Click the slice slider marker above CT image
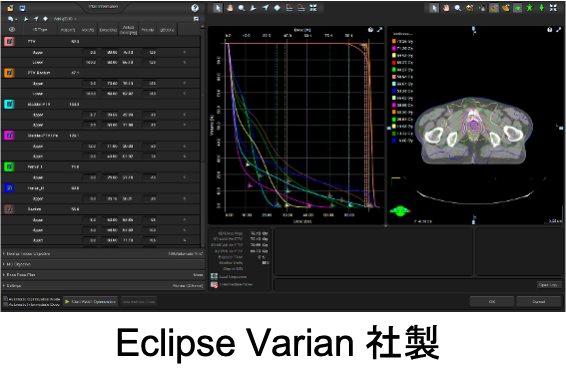The width and height of the screenshot is (566, 389). pyautogui.click(x=474, y=30)
